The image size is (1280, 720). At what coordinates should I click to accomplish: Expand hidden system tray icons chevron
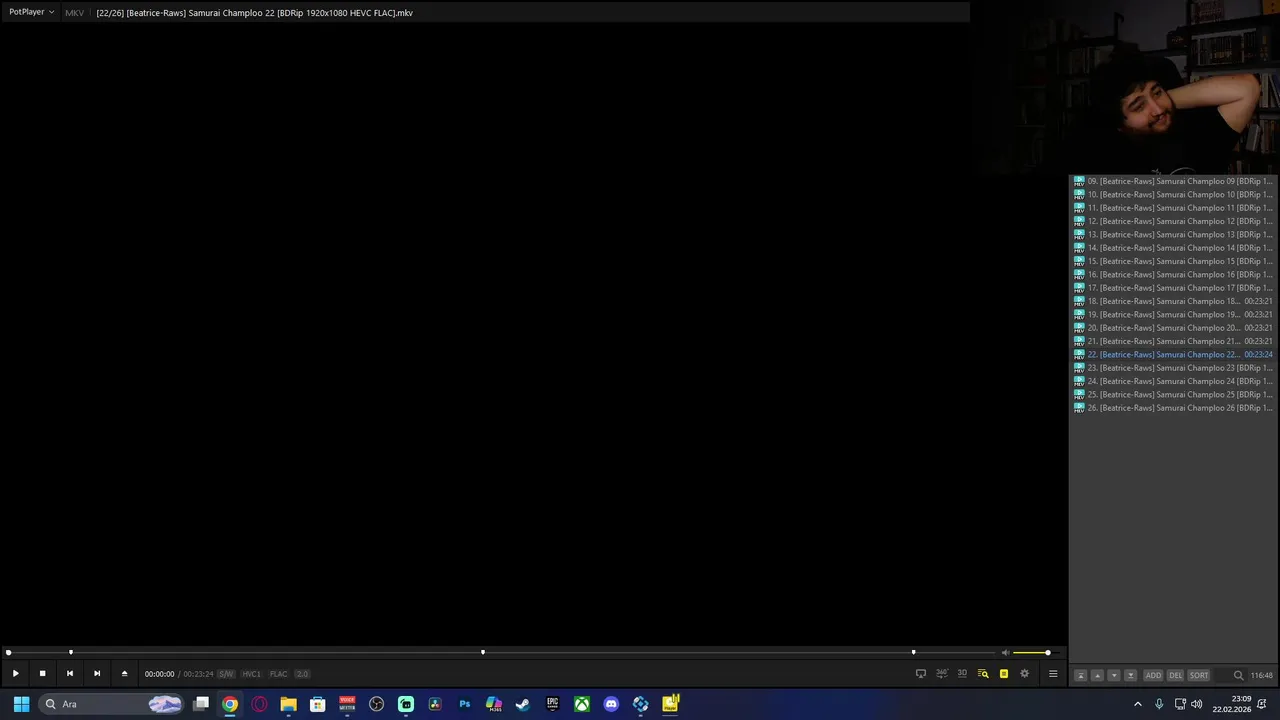click(1137, 704)
